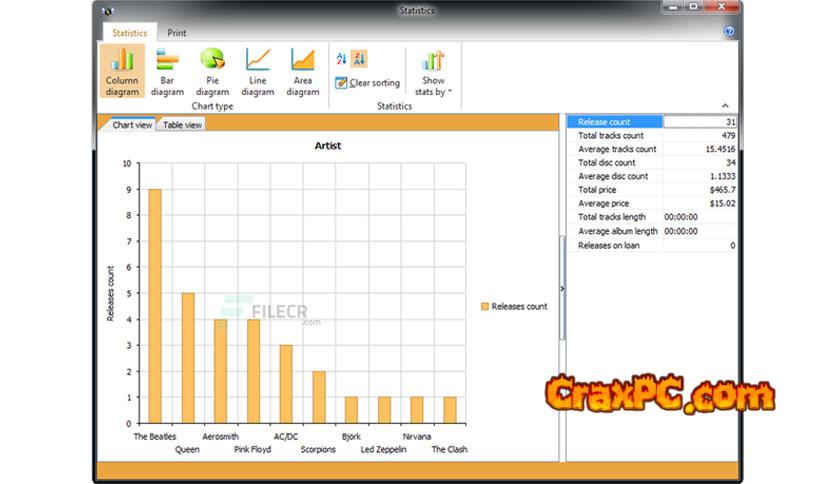
Task: Select the Average price row
Action: pyautogui.click(x=652, y=204)
